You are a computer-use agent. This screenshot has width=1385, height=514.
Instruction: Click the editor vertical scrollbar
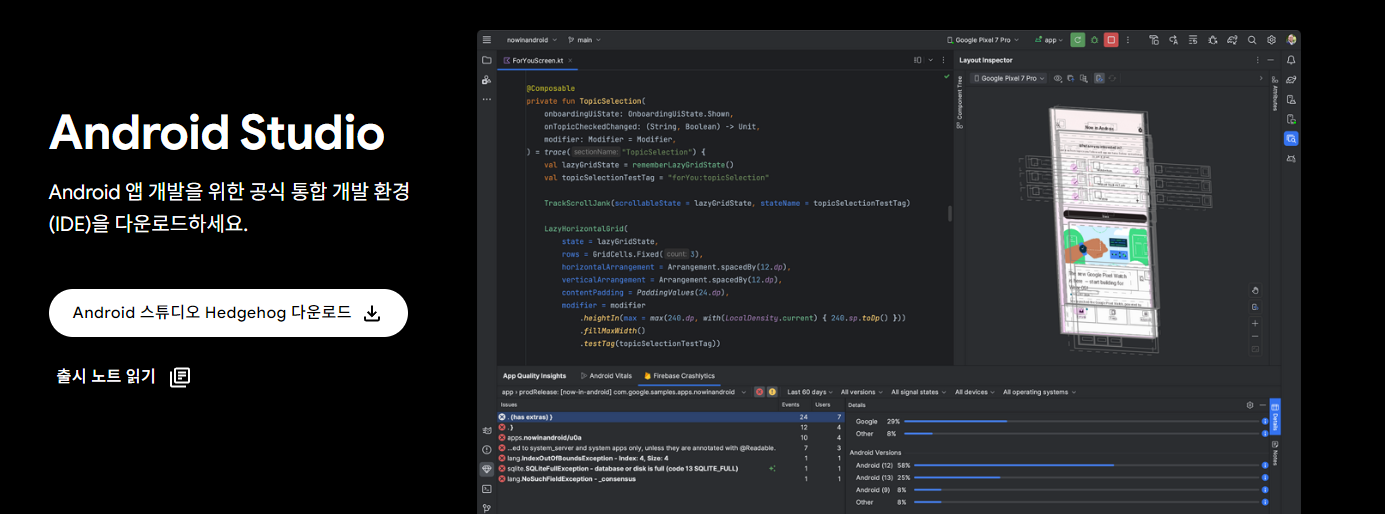pos(949,213)
